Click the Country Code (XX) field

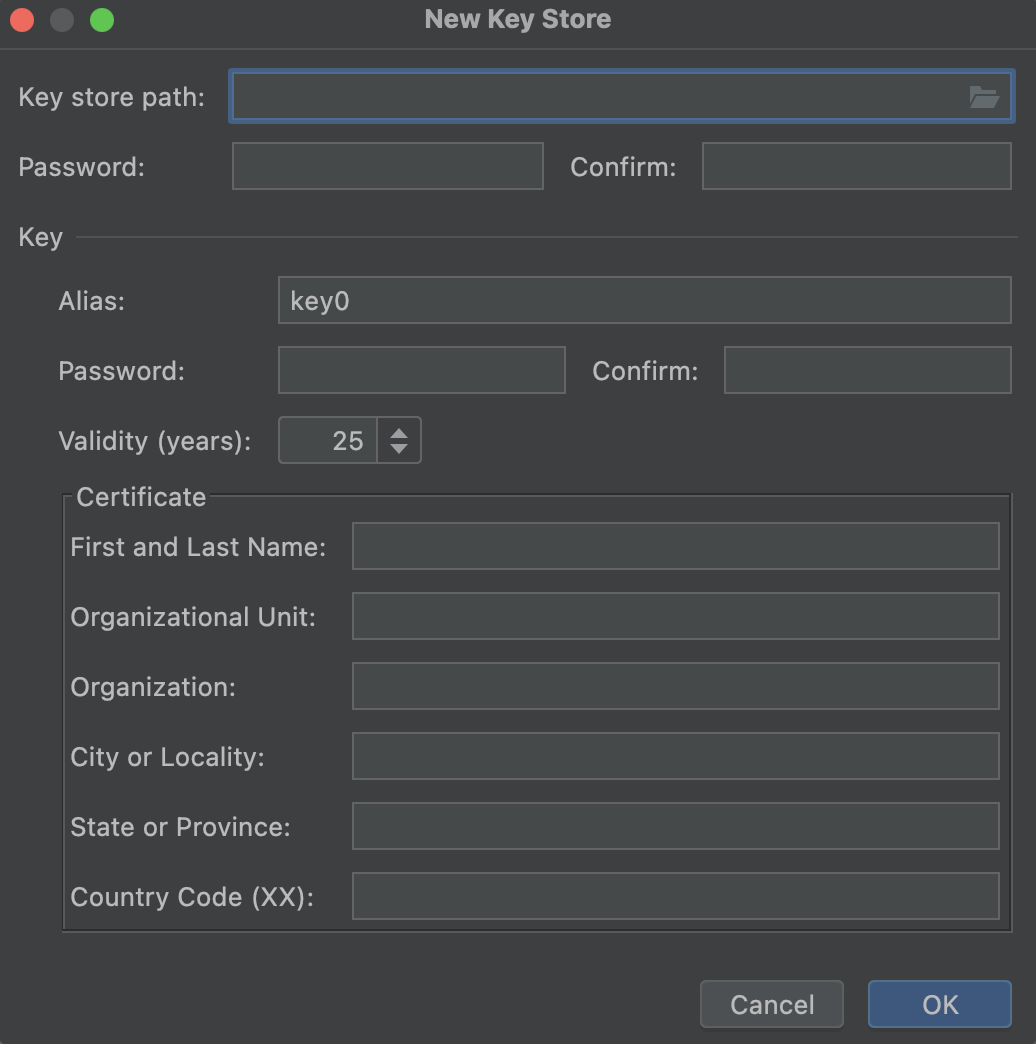pos(675,896)
